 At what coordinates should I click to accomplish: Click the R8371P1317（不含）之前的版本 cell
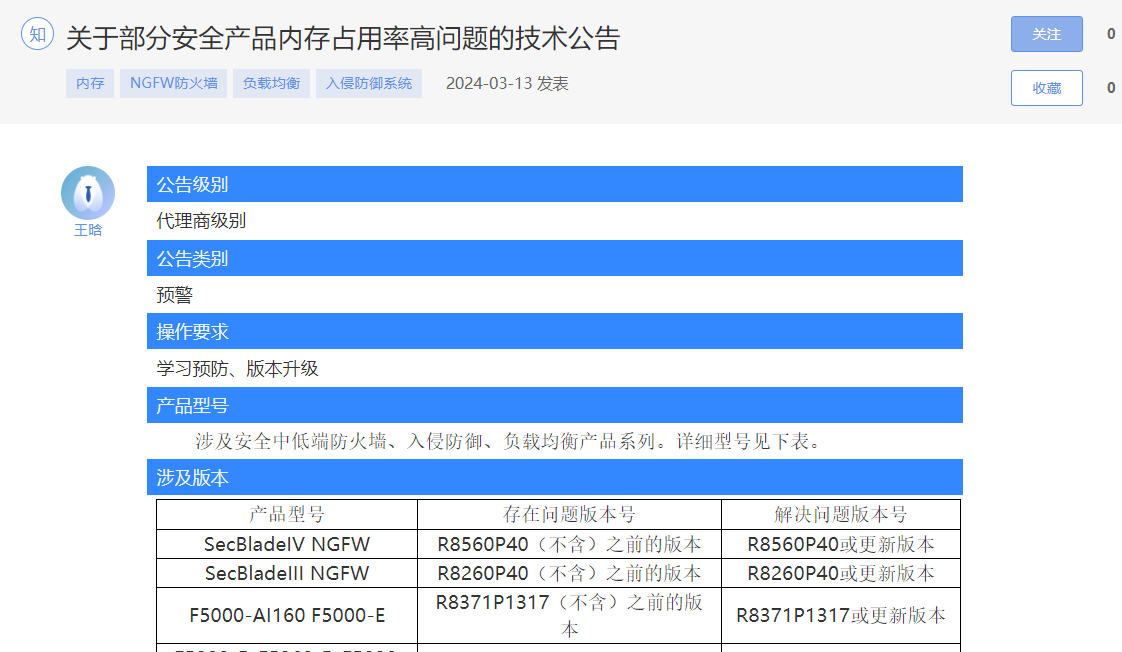pos(569,615)
